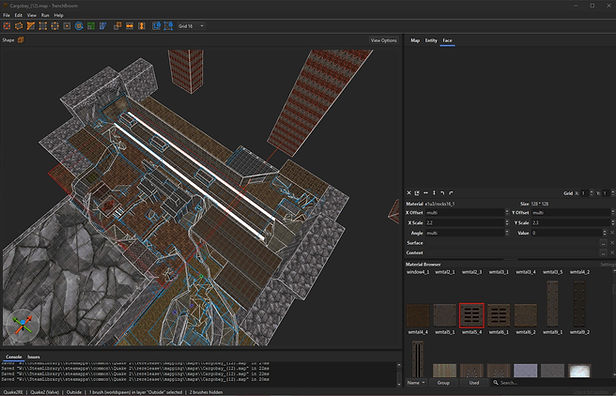Select the wmtal4_4 material thumbnail
Screen dimensions: 616x396
click(x=418, y=315)
